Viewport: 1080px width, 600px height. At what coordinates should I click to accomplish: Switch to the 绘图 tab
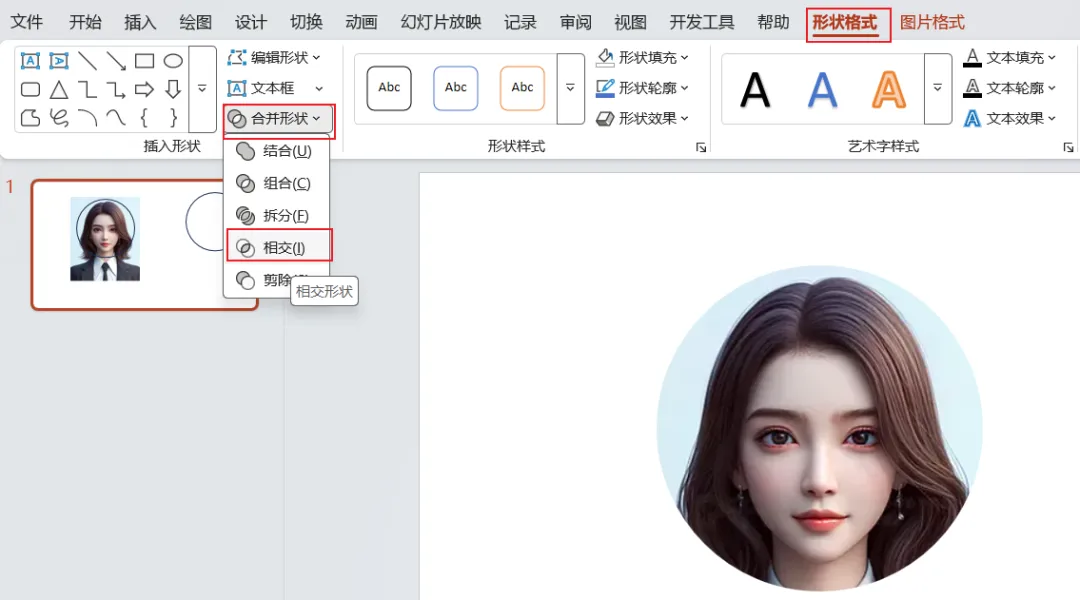[x=196, y=23]
